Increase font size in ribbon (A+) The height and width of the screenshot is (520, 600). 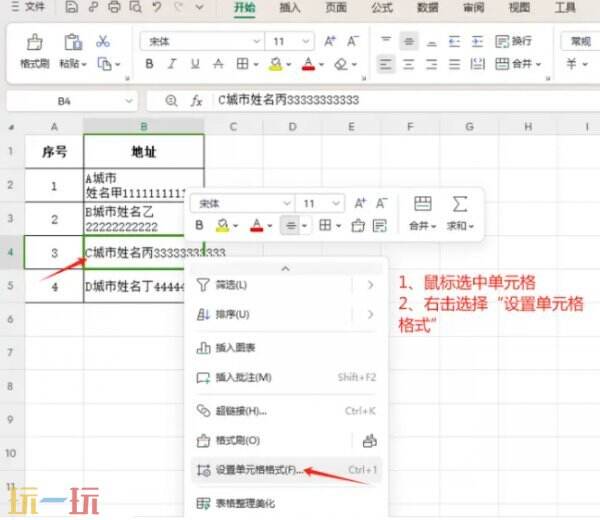click(x=330, y=41)
